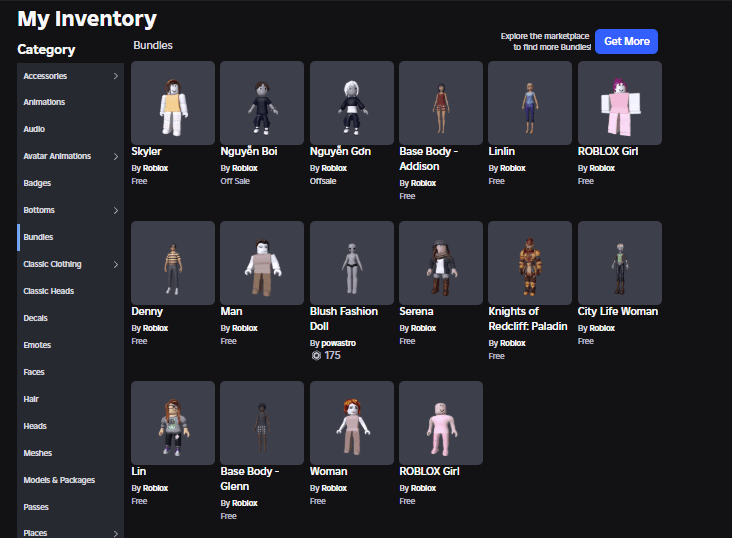Screen dimensions: 732x538
Task: Expand the Places category chevron
Action: tap(116, 533)
